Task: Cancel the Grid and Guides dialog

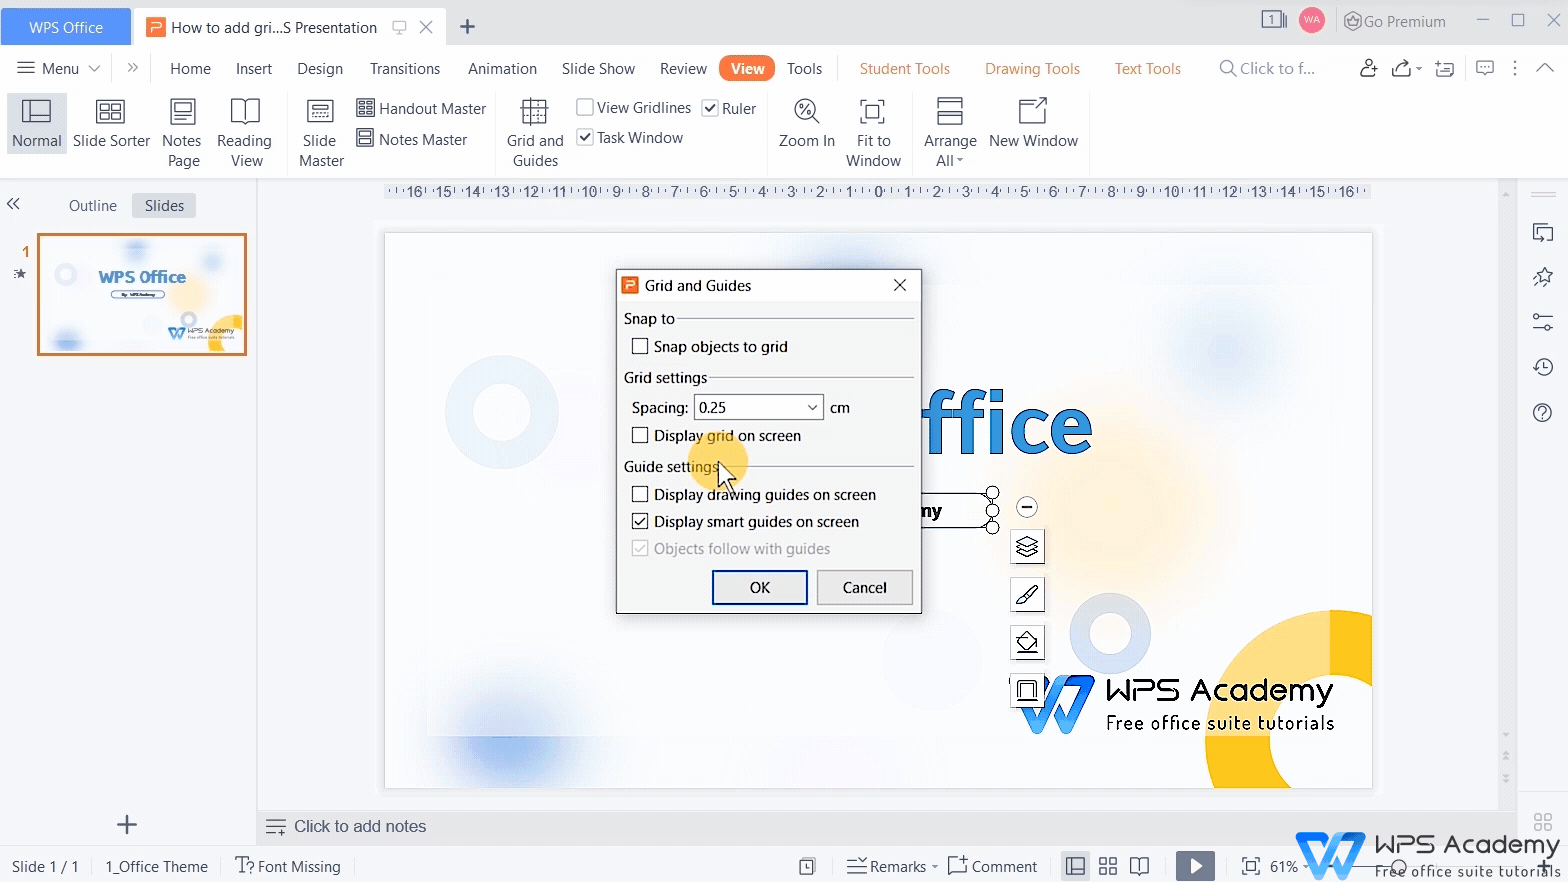Action: click(x=864, y=587)
